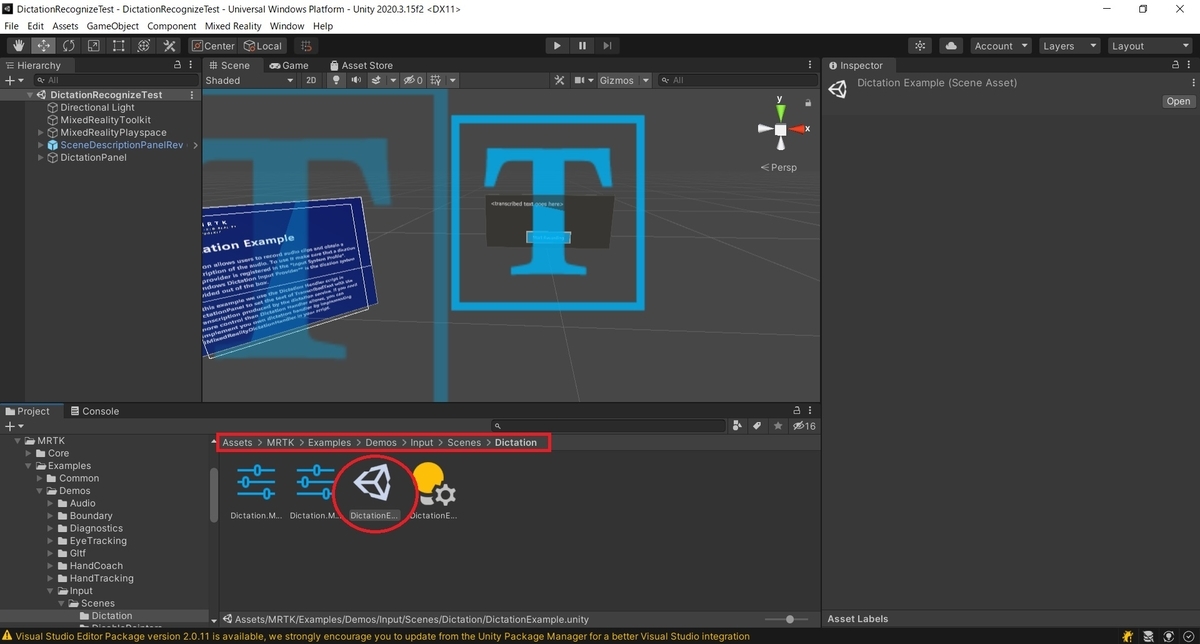Toggle hidden objects visibility in Scene
The image size is (1200, 644).
tap(411, 80)
